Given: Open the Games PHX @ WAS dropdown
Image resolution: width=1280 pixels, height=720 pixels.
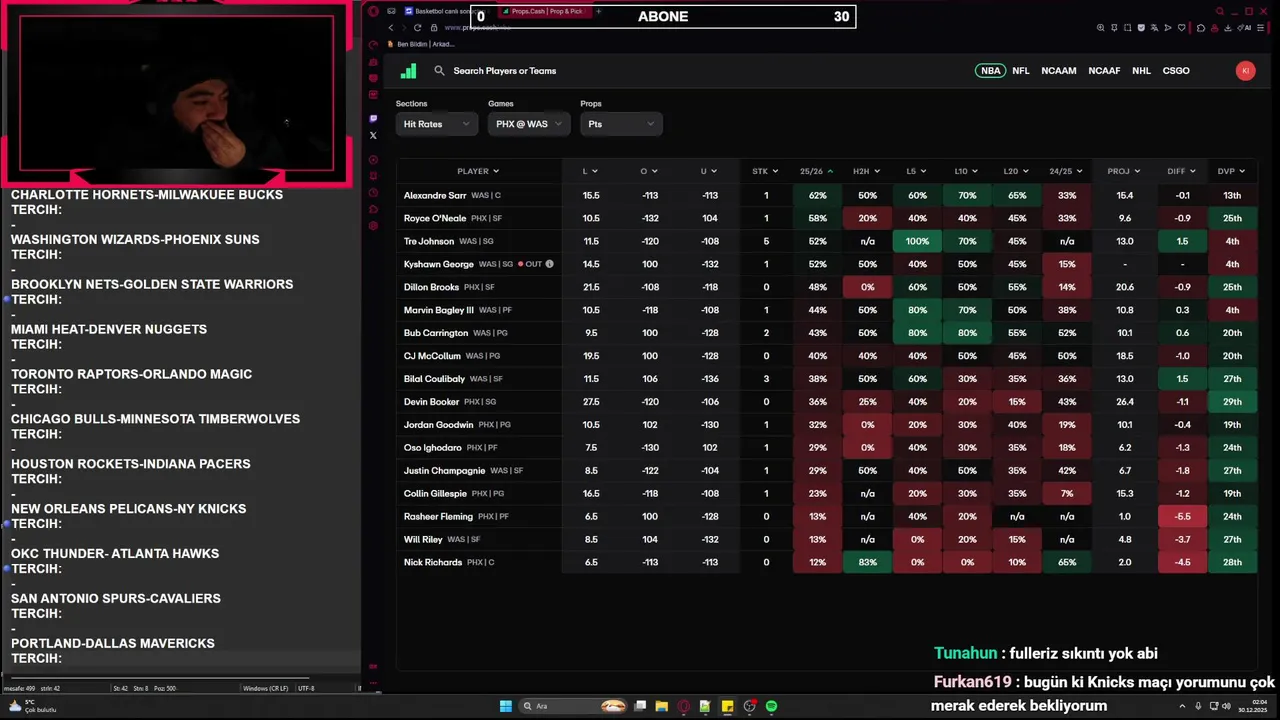Looking at the screenshot, I should pos(529,124).
